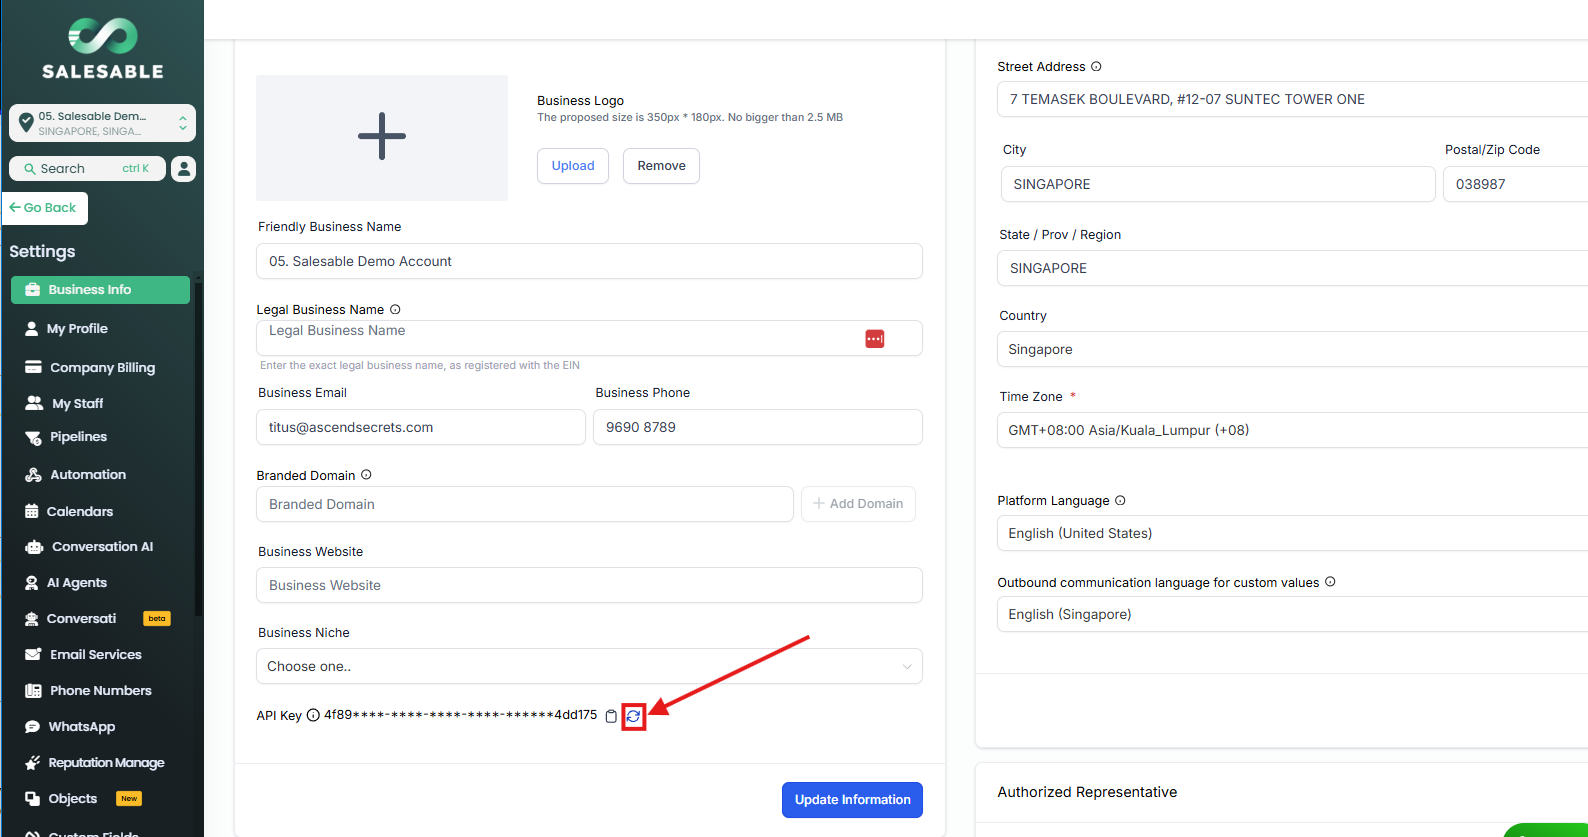Click the Go Back button
The height and width of the screenshot is (837, 1588).
(x=45, y=208)
